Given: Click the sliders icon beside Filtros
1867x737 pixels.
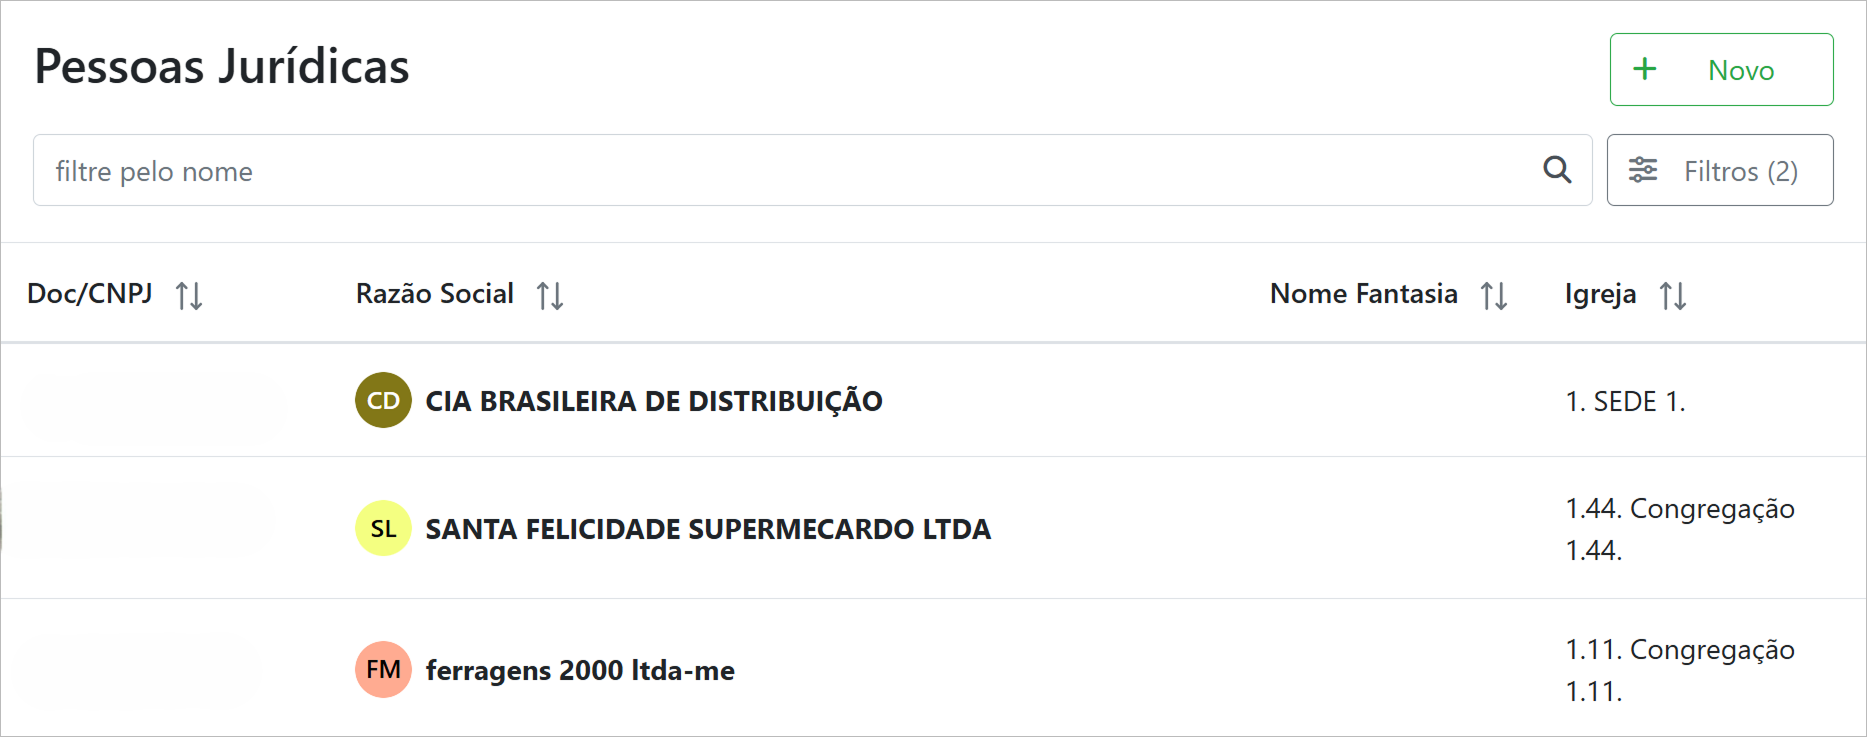Looking at the screenshot, I should click(1643, 170).
